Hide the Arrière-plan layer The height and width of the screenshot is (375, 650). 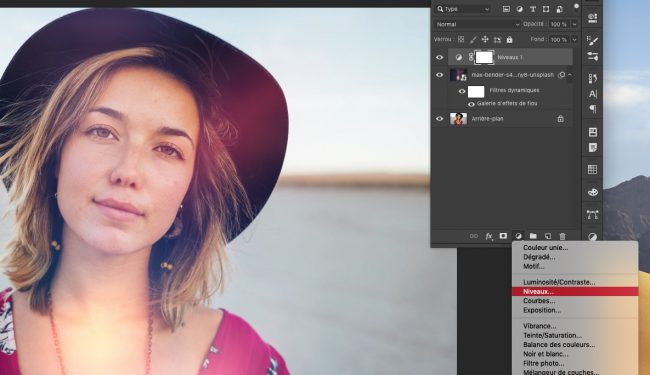[x=439, y=119]
